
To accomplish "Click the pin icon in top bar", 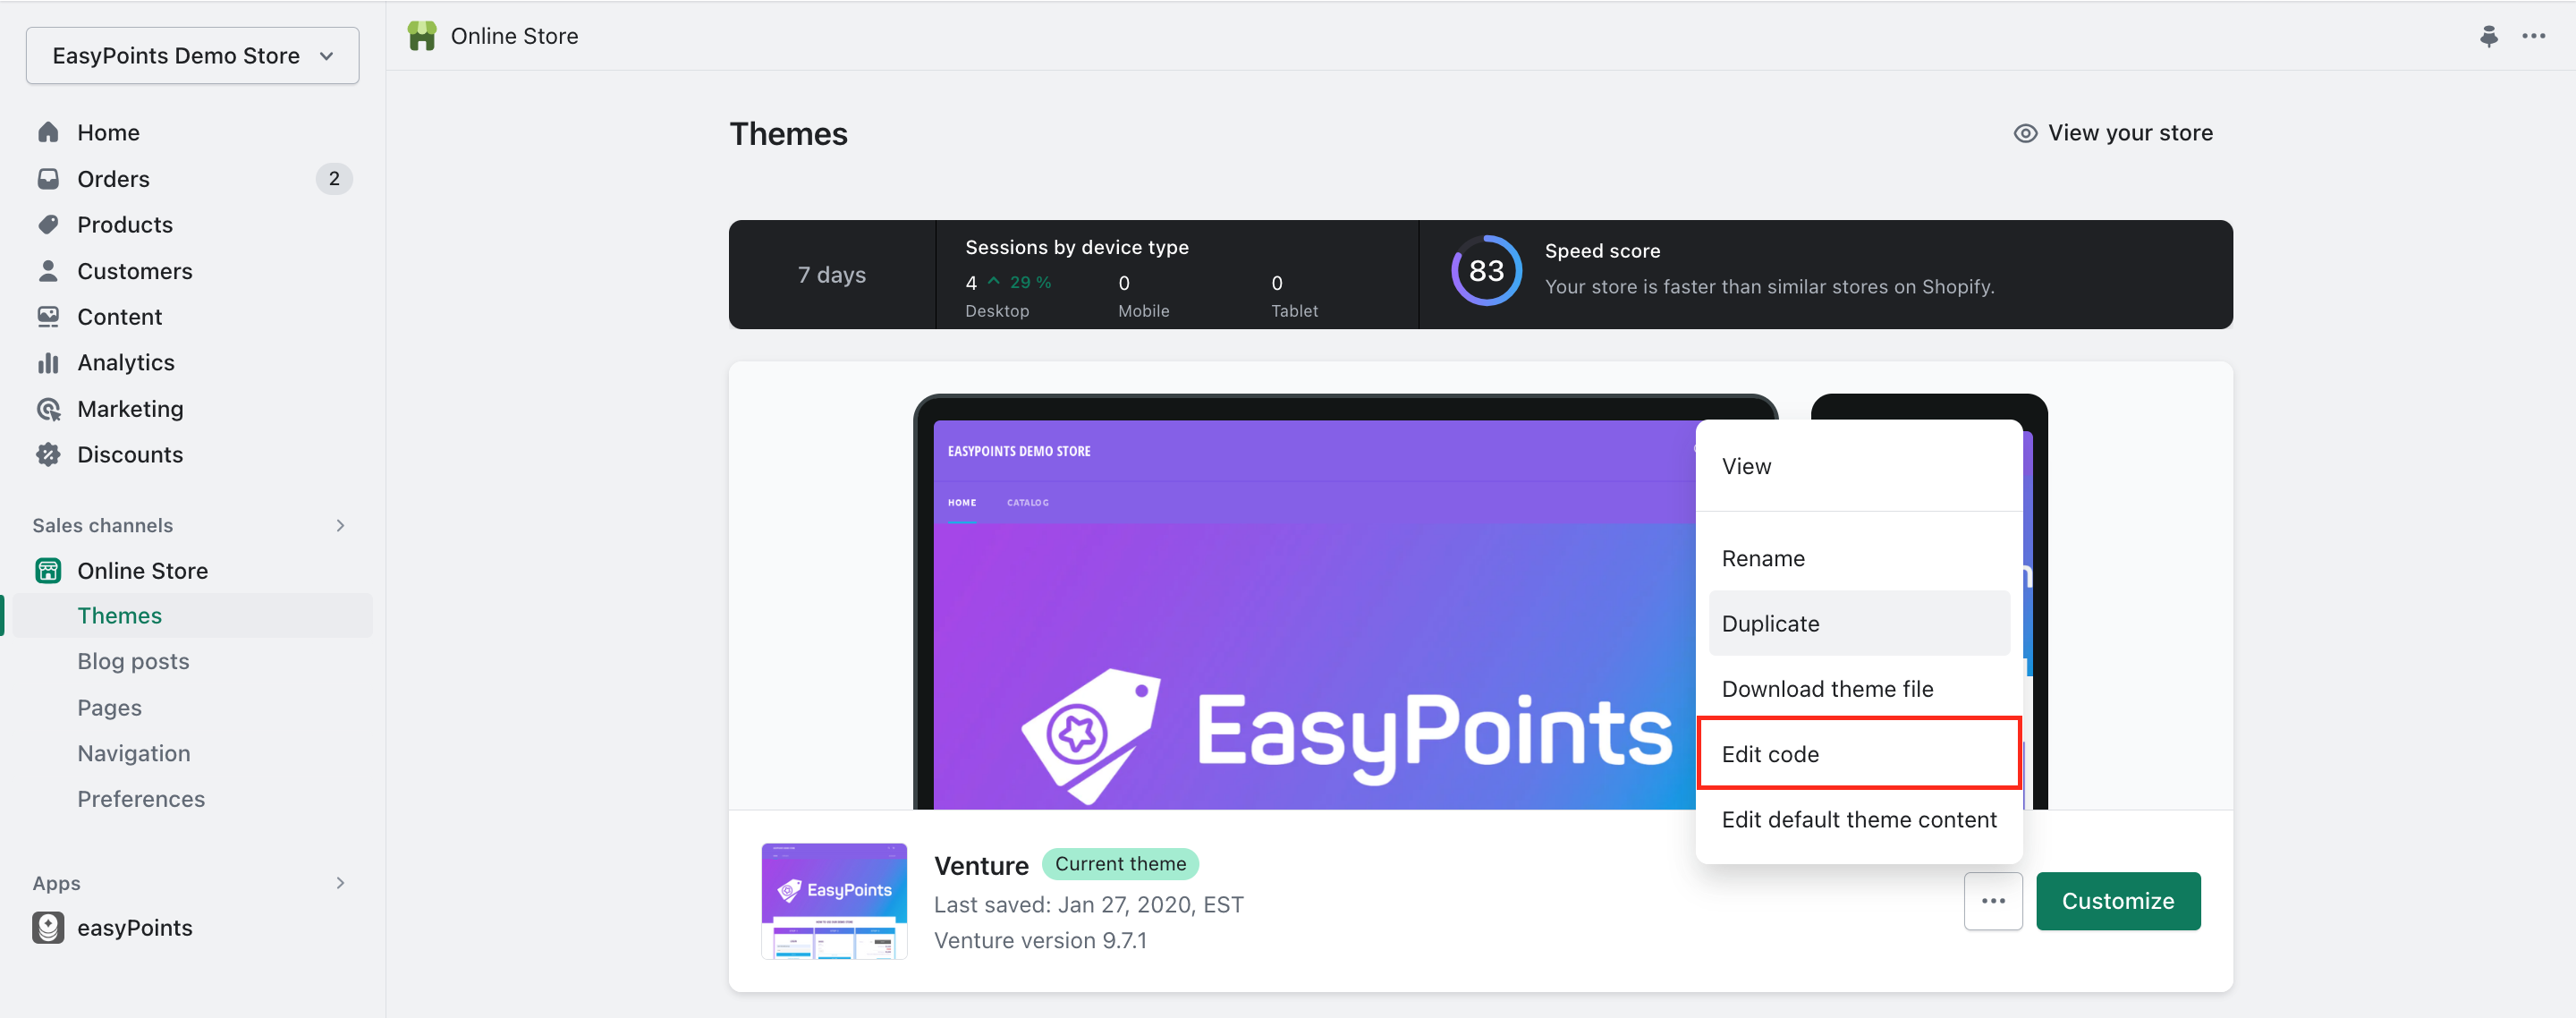I will click(x=2488, y=36).
